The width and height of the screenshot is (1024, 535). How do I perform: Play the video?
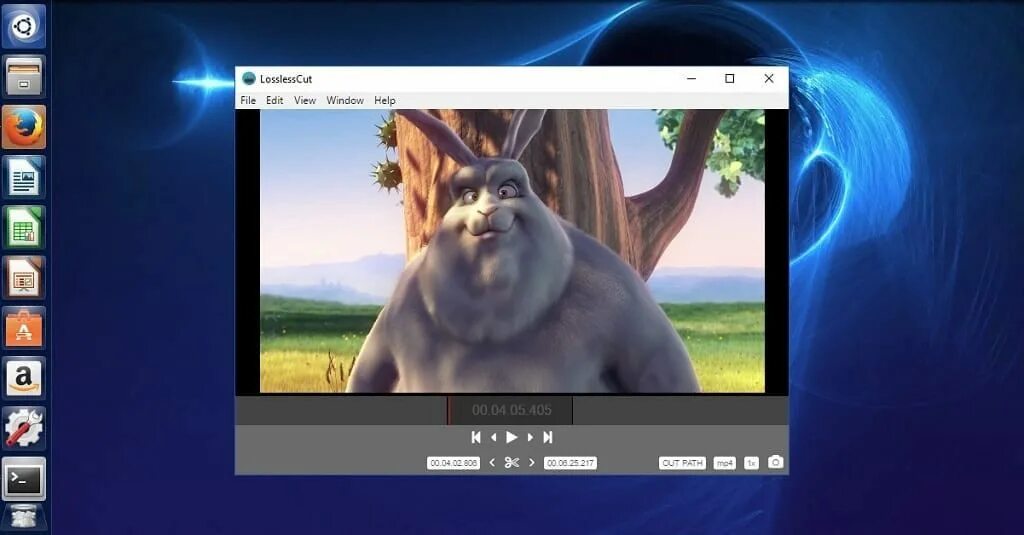click(511, 437)
